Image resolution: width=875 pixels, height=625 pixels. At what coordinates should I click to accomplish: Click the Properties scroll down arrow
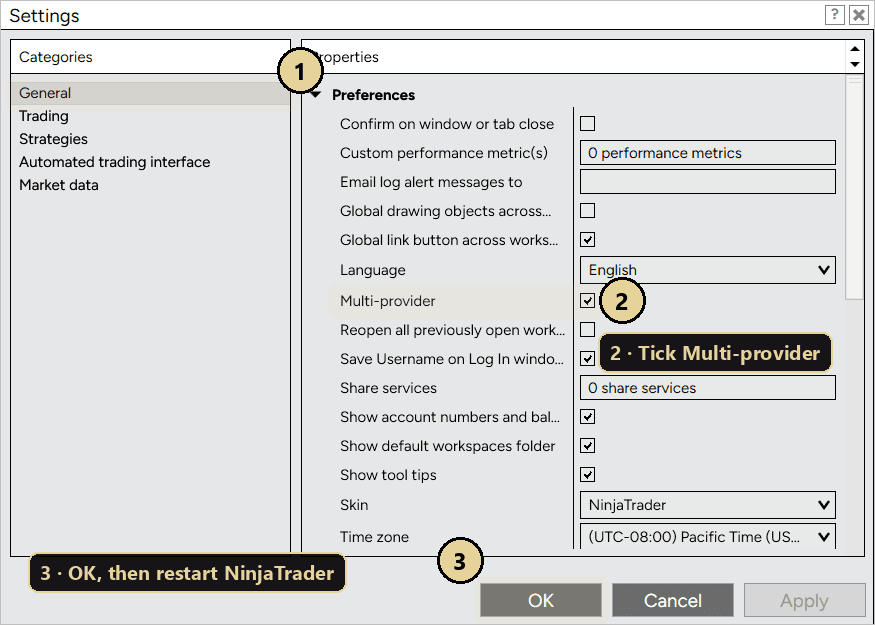pos(854,64)
